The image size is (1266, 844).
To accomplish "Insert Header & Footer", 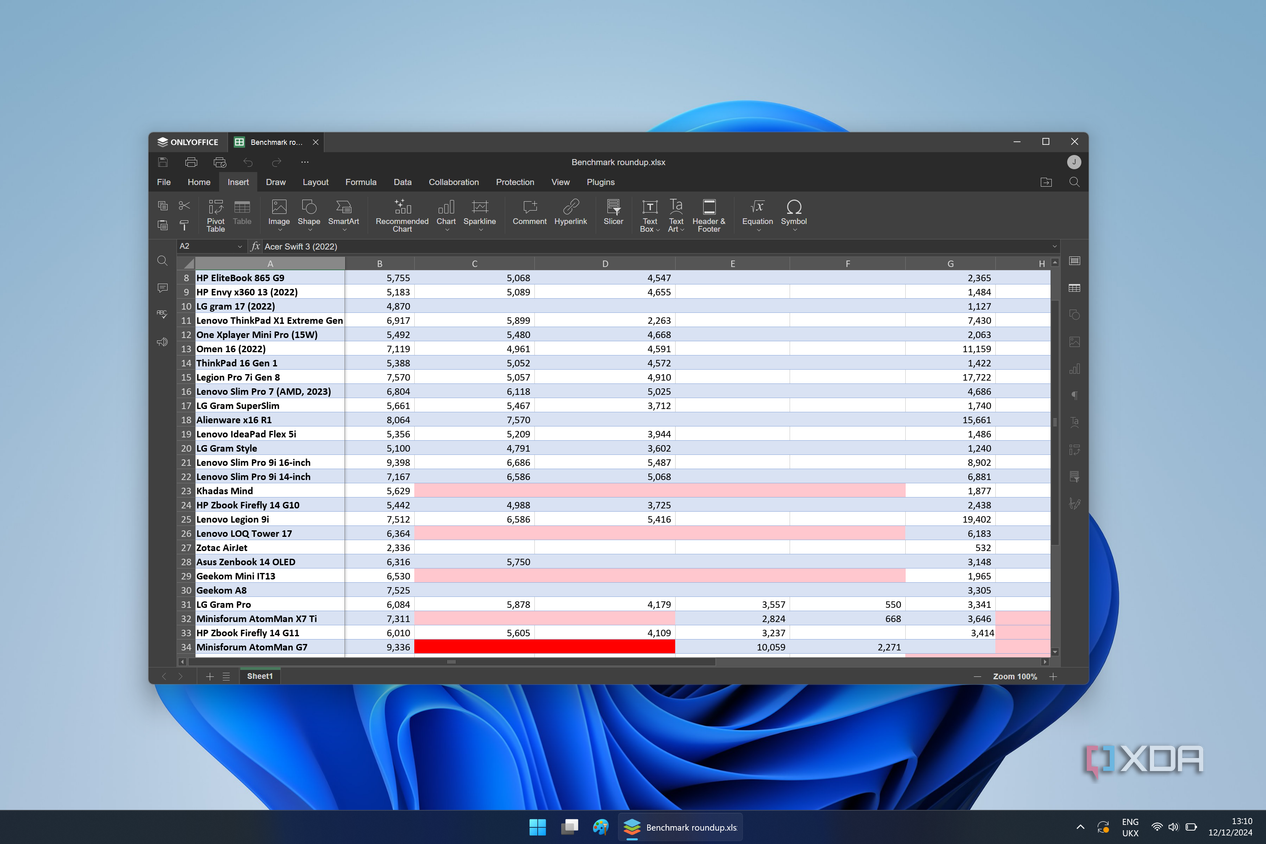I will pyautogui.click(x=709, y=215).
